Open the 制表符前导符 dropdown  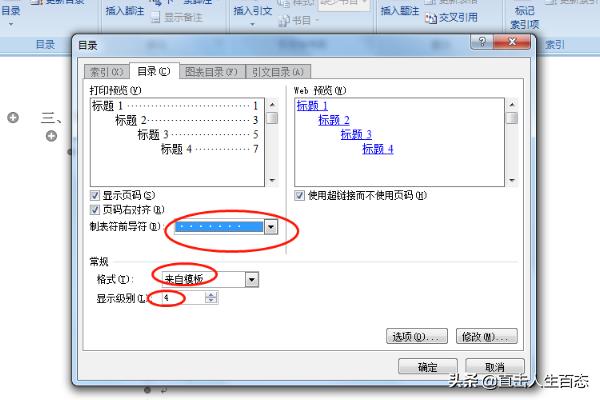pyautogui.click(x=271, y=227)
